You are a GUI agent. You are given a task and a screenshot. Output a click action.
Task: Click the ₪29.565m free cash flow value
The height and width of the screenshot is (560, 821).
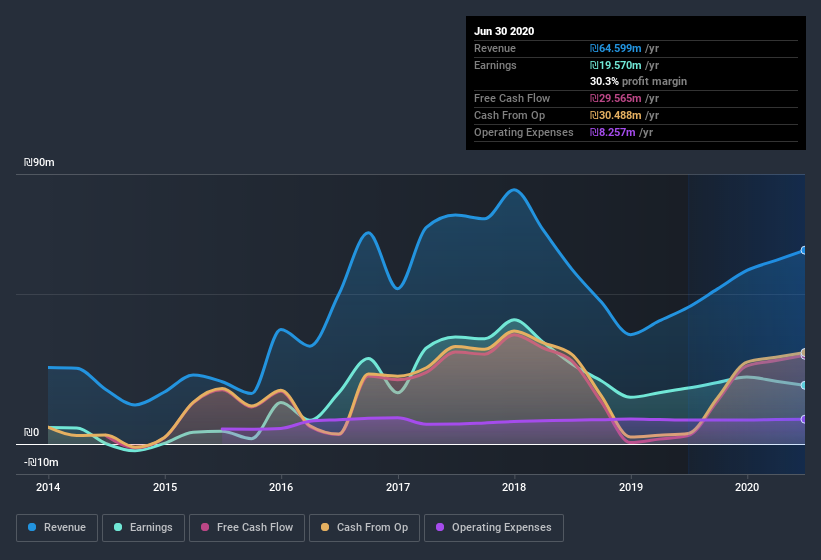[616, 98]
